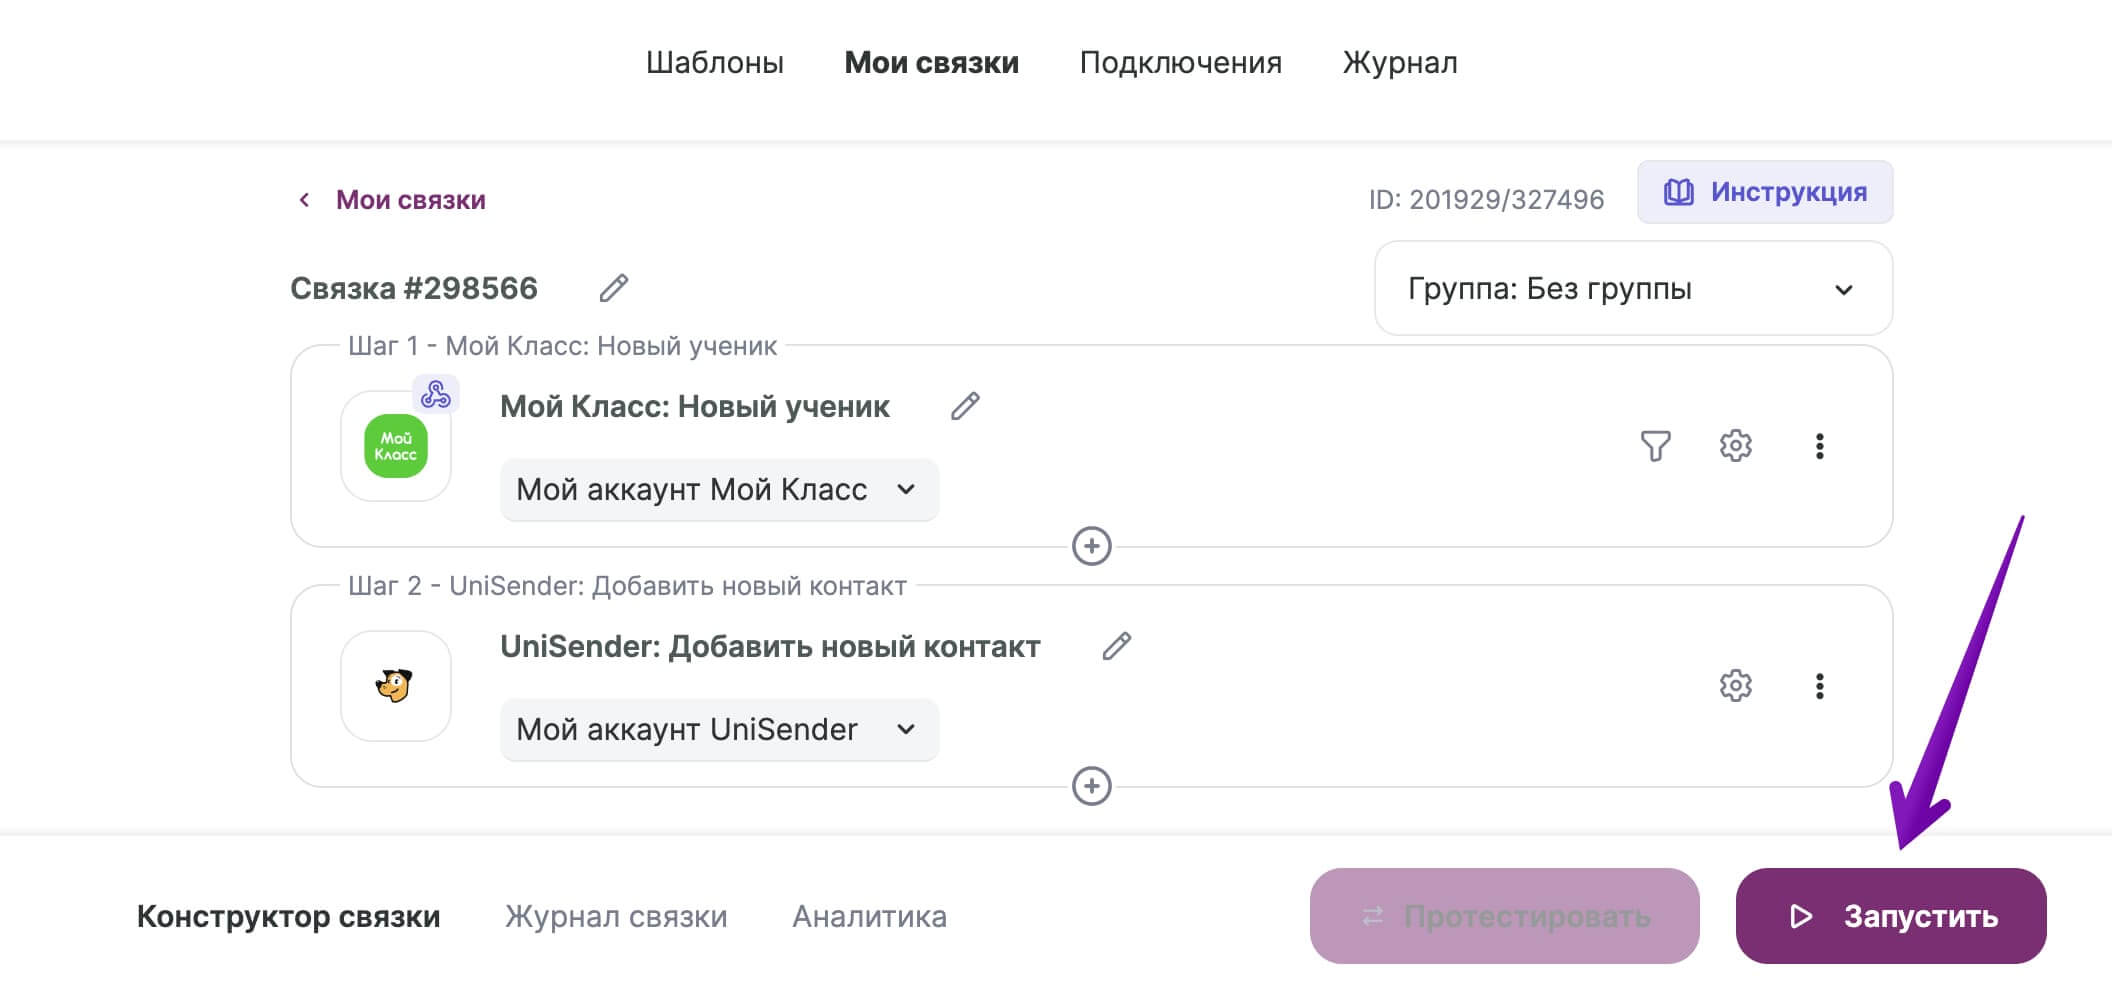
Task: Open filter for Мой Класс step
Action: tap(1656, 446)
